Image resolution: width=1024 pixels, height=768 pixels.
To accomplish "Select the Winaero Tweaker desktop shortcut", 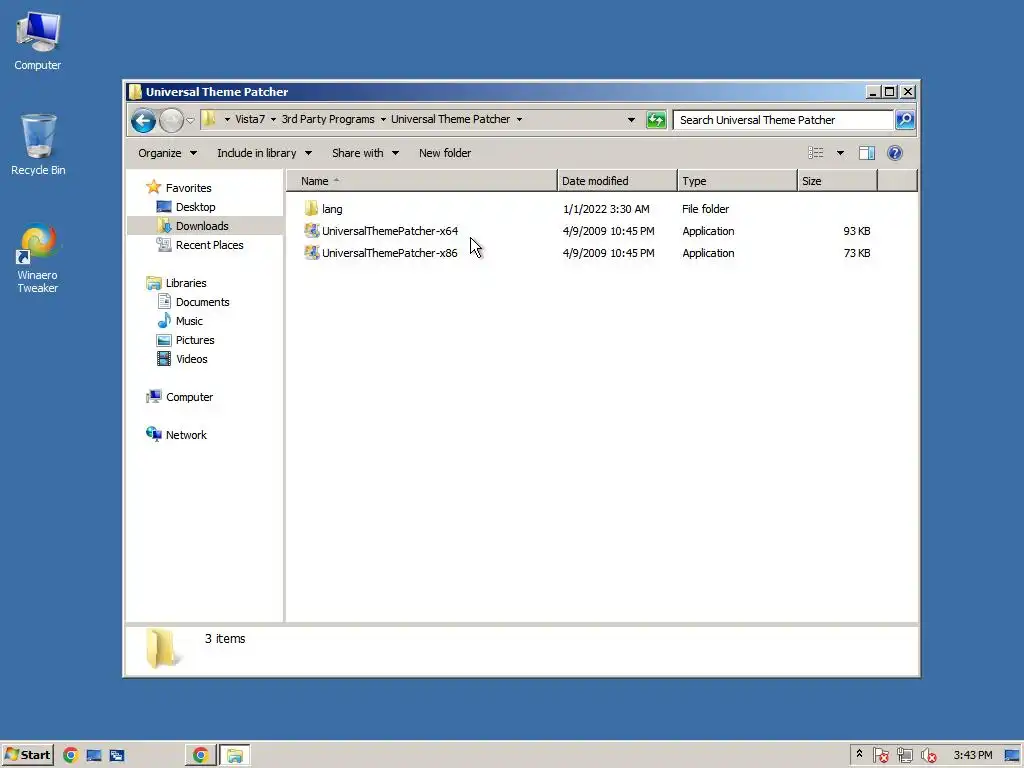I will click(38, 259).
